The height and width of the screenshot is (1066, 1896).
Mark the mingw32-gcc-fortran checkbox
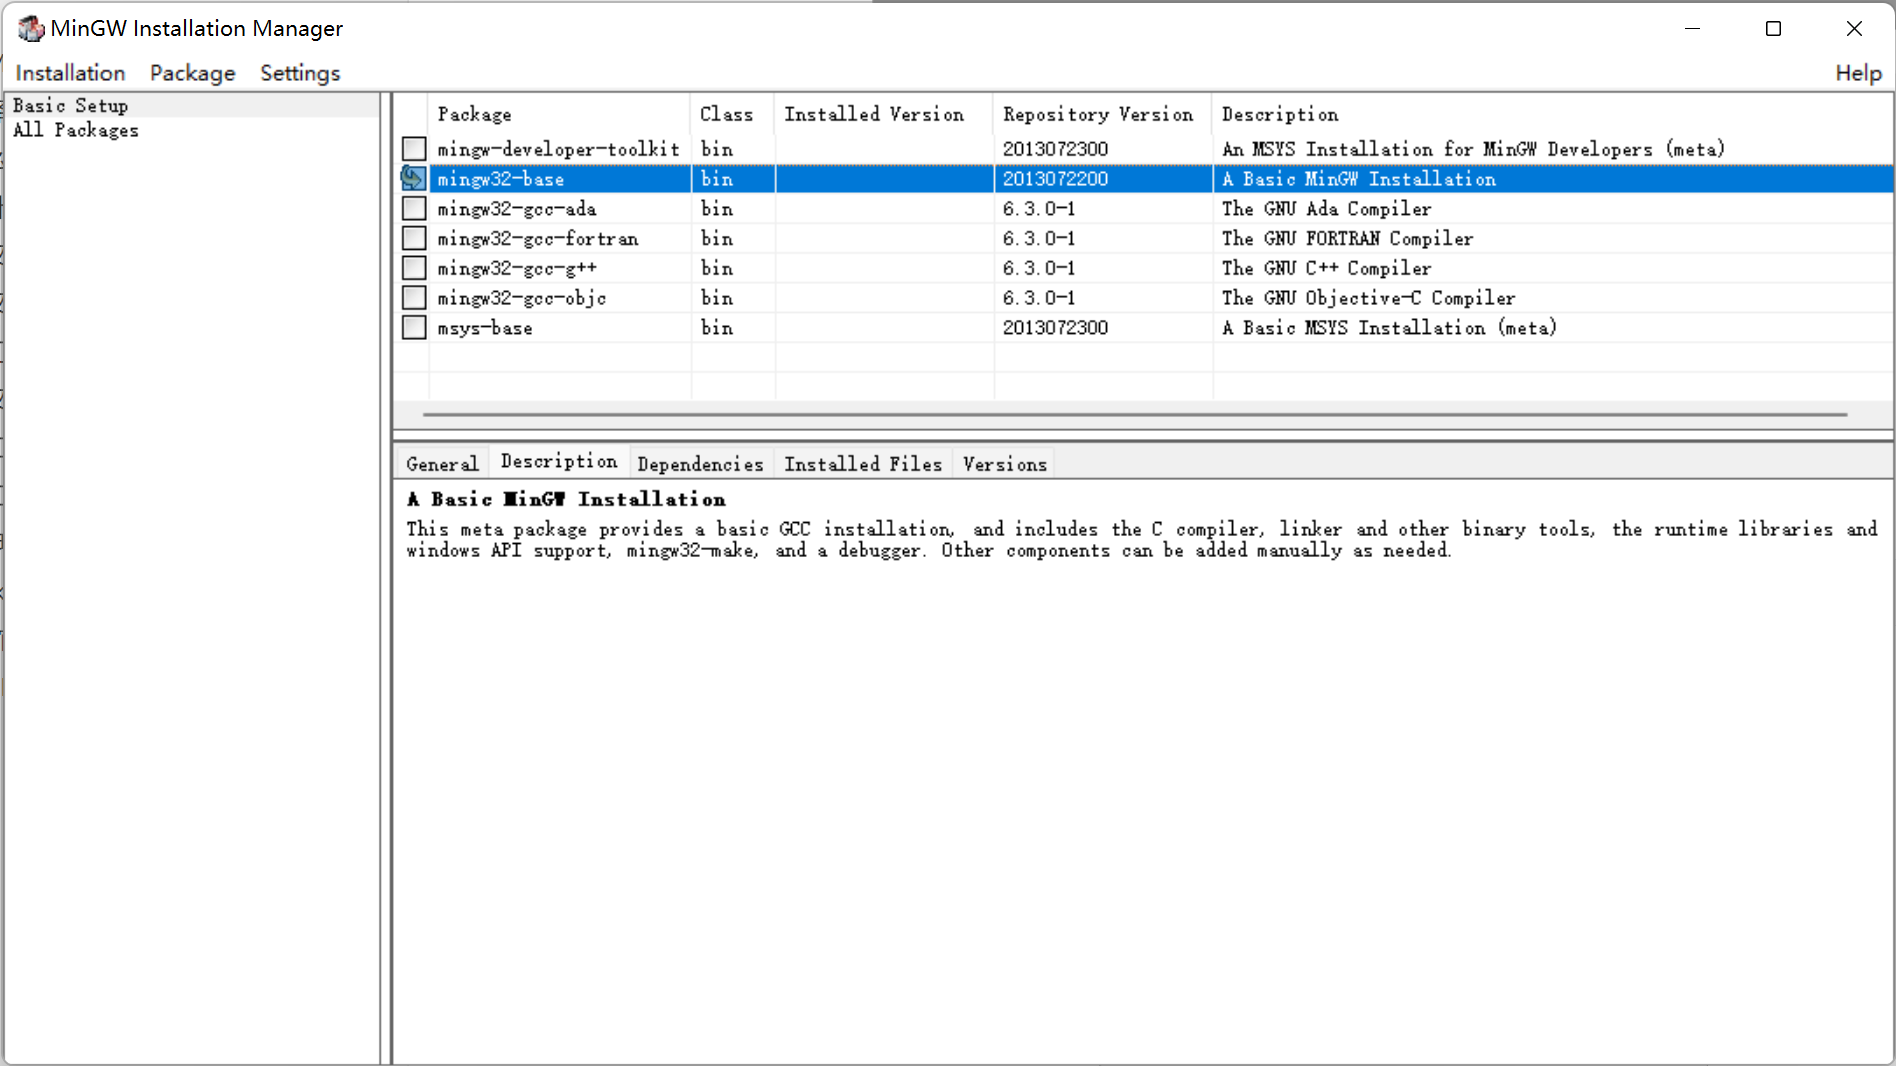click(413, 239)
